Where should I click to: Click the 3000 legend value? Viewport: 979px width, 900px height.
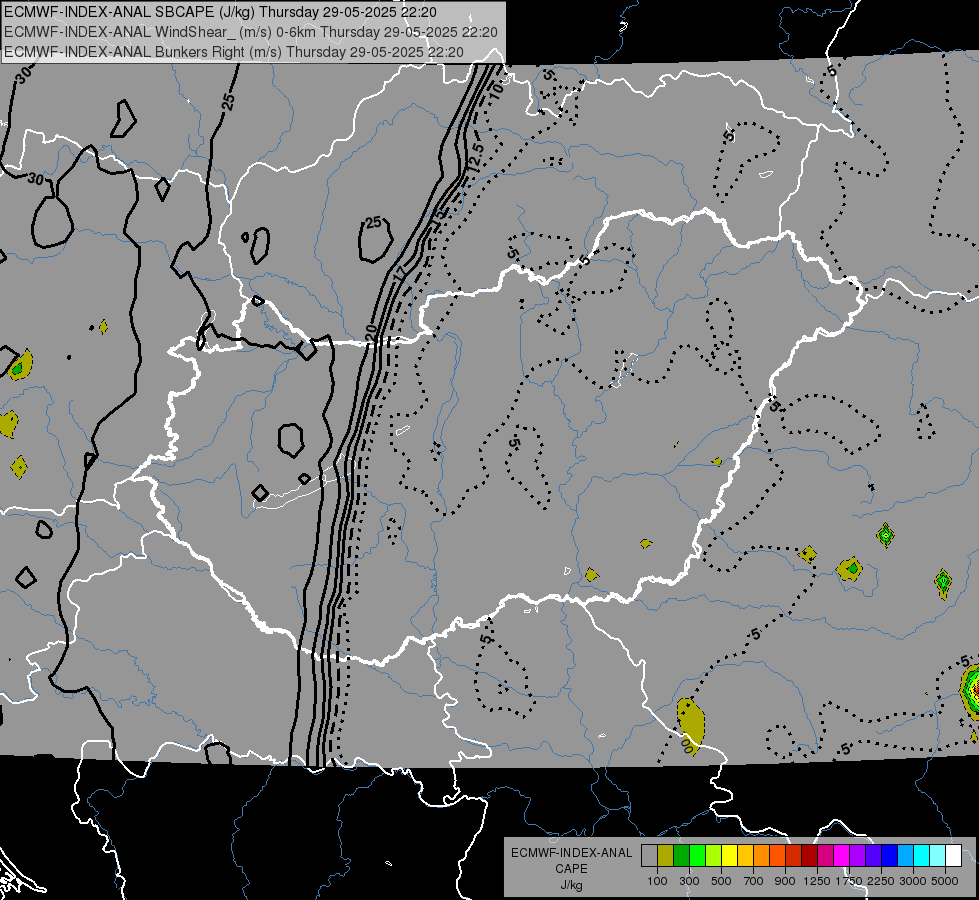[913, 881]
